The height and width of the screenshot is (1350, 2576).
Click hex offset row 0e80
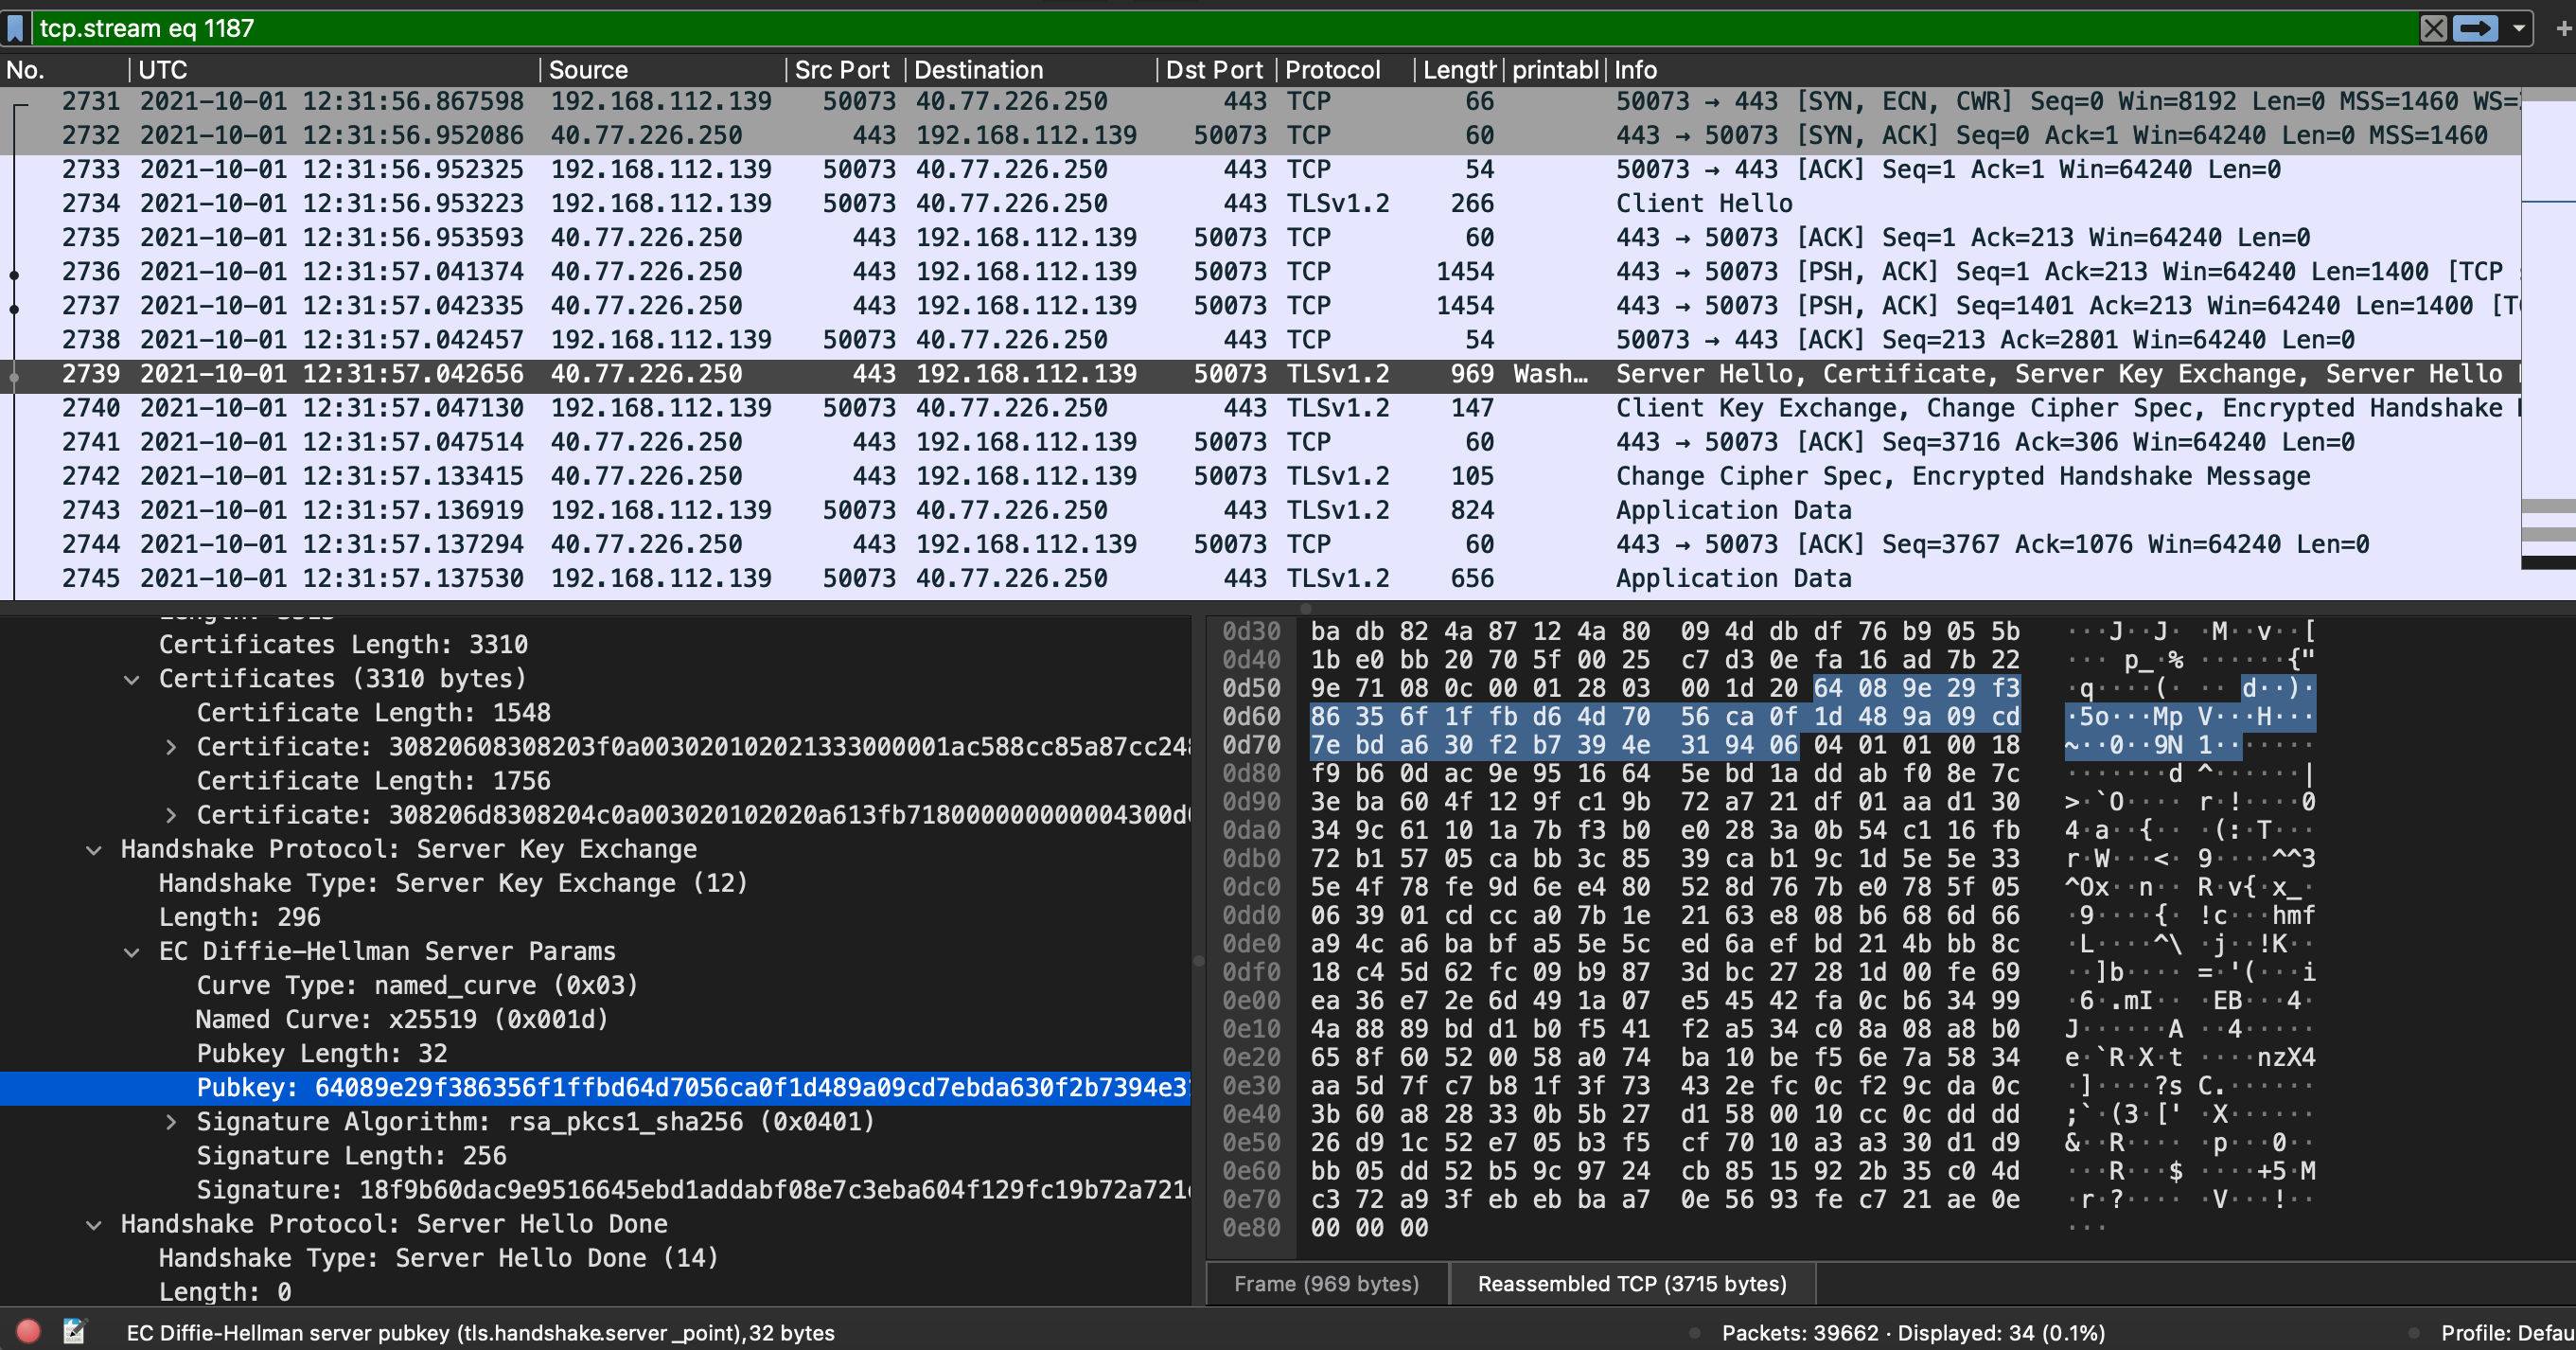click(x=1251, y=1228)
